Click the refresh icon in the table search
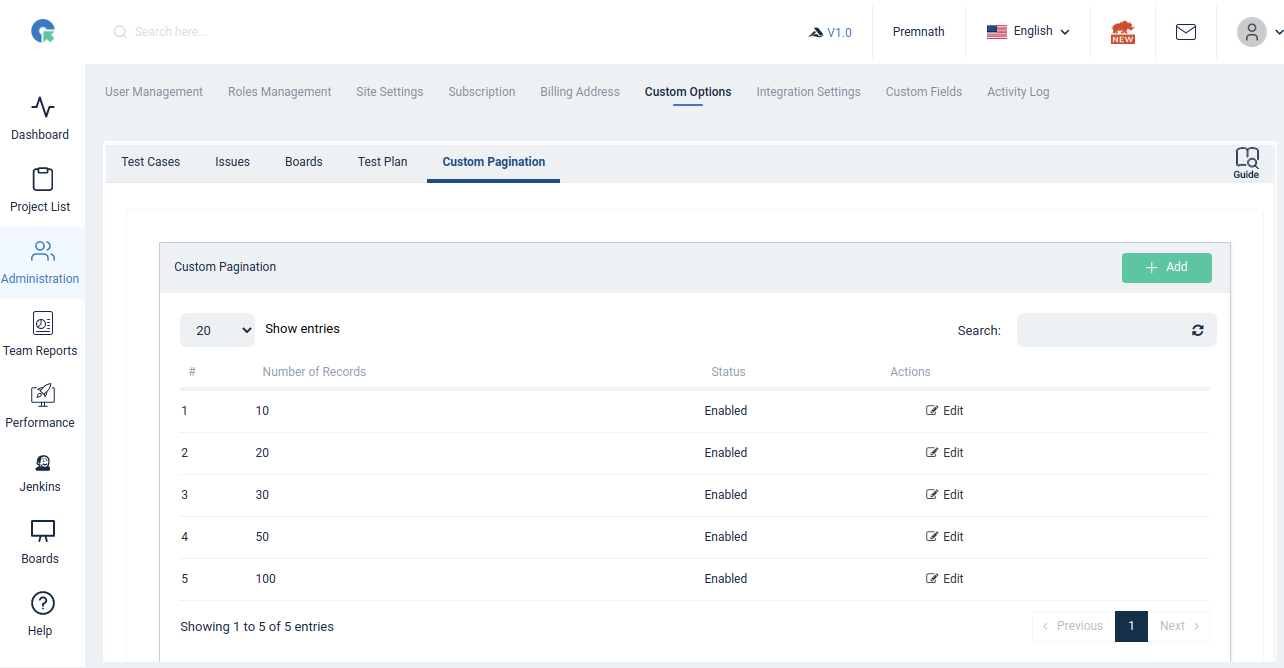Image resolution: width=1284 pixels, height=668 pixels. [1198, 330]
